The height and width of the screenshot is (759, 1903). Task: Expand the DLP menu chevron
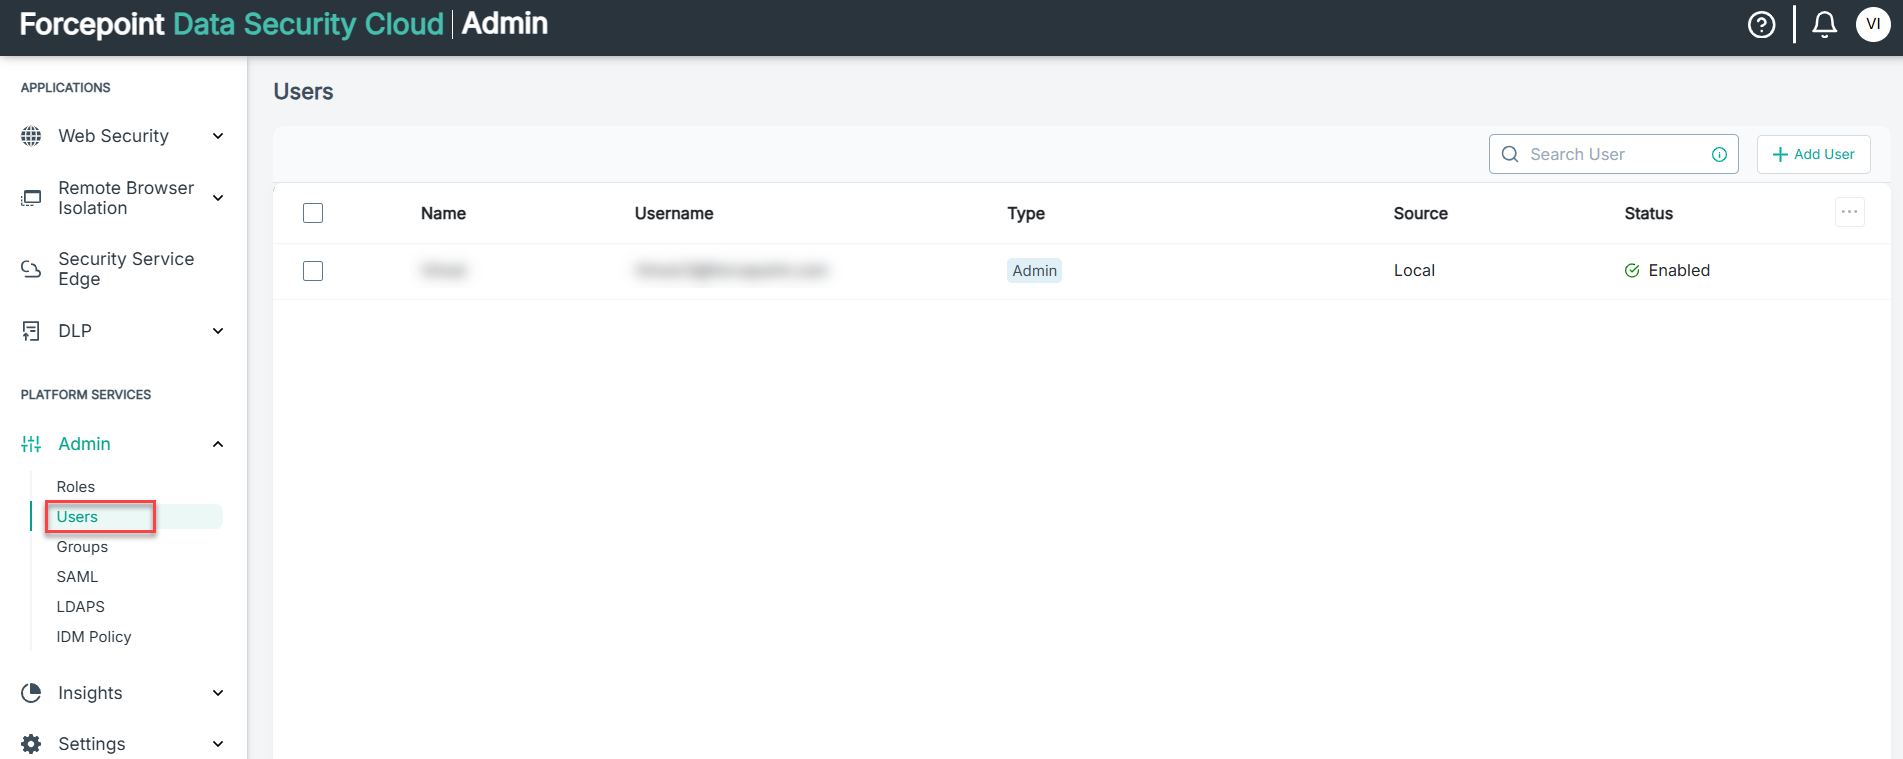click(x=218, y=331)
